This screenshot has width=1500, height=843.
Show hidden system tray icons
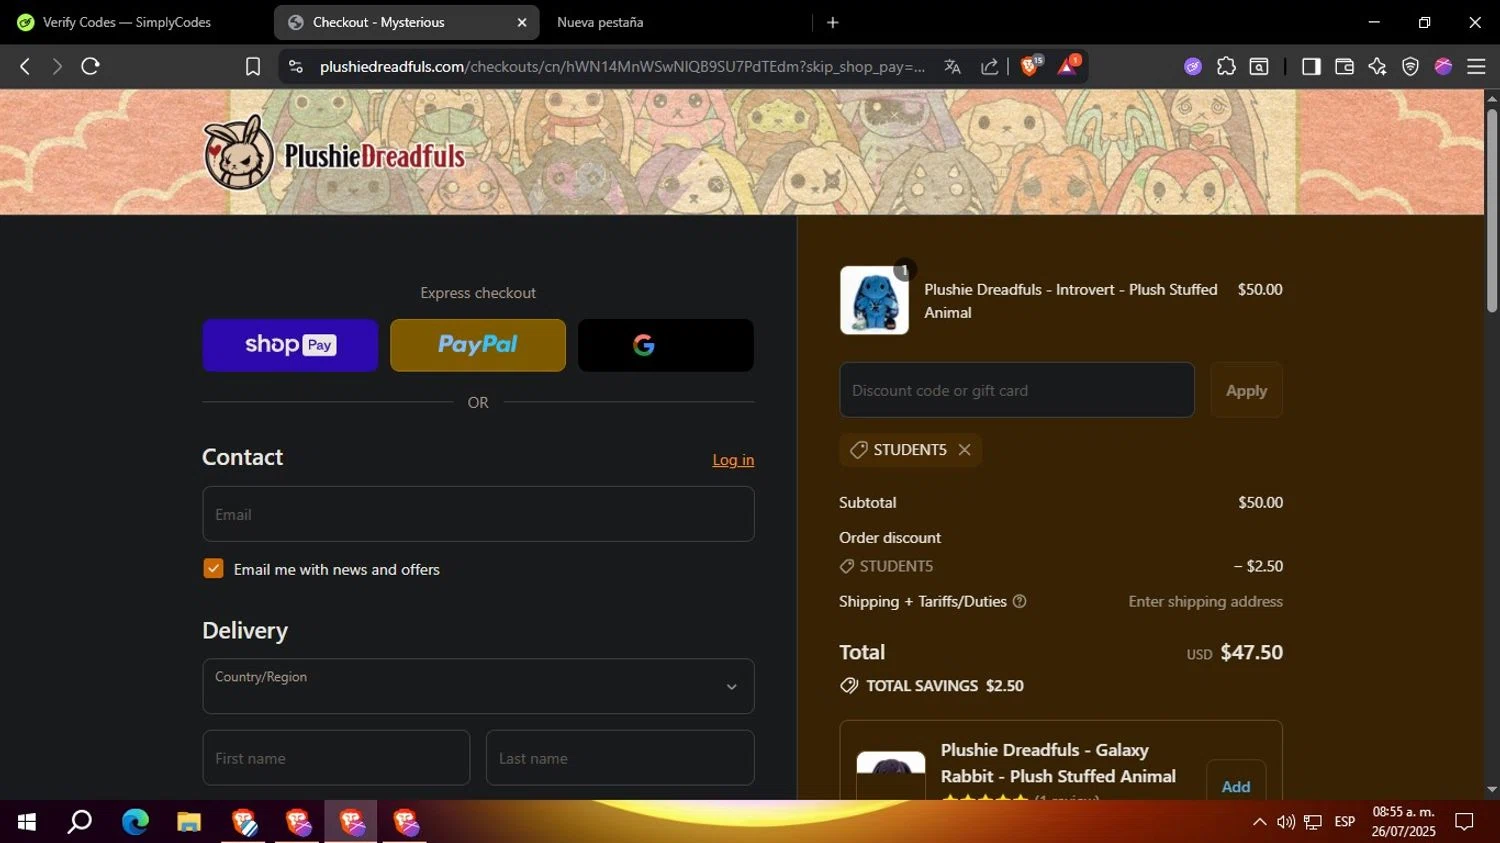(1259, 822)
